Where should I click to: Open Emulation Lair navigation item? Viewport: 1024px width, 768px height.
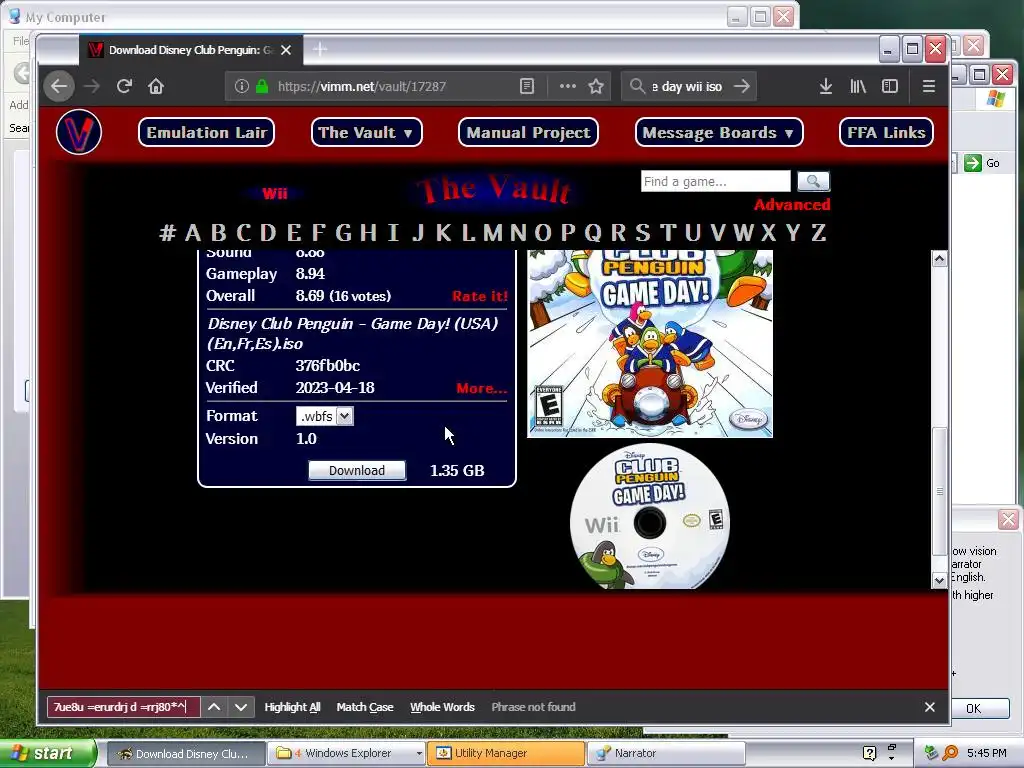pyautogui.click(x=206, y=132)
